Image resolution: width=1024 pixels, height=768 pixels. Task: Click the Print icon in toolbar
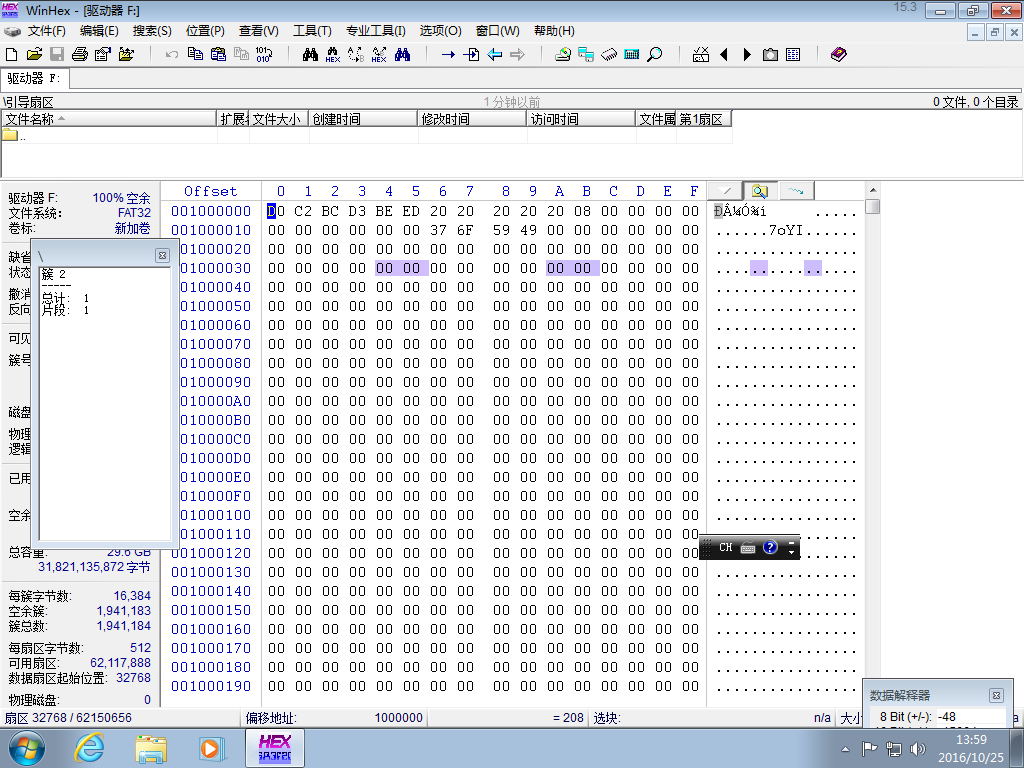pos(80,54)
